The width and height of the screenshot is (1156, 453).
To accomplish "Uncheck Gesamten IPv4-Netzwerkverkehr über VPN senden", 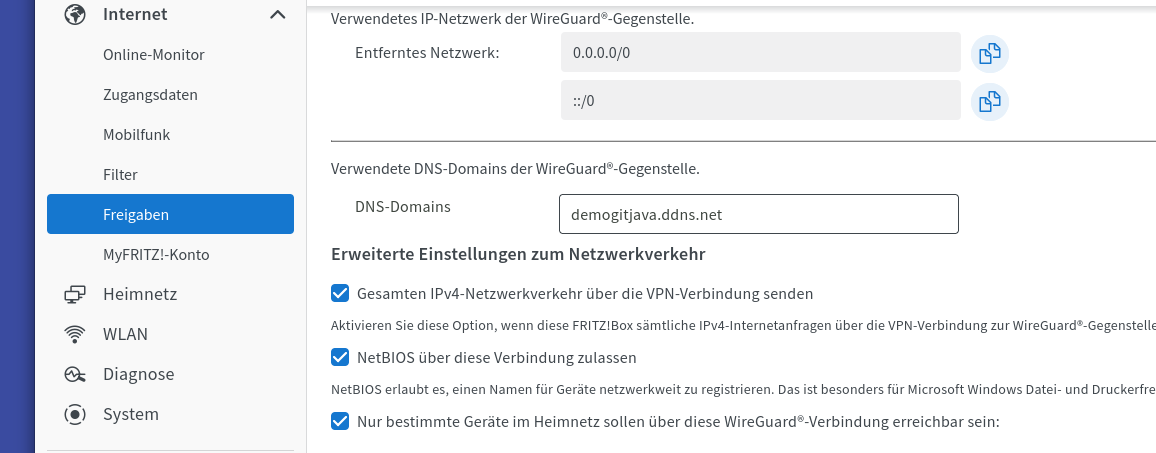I will coord(340,293).
